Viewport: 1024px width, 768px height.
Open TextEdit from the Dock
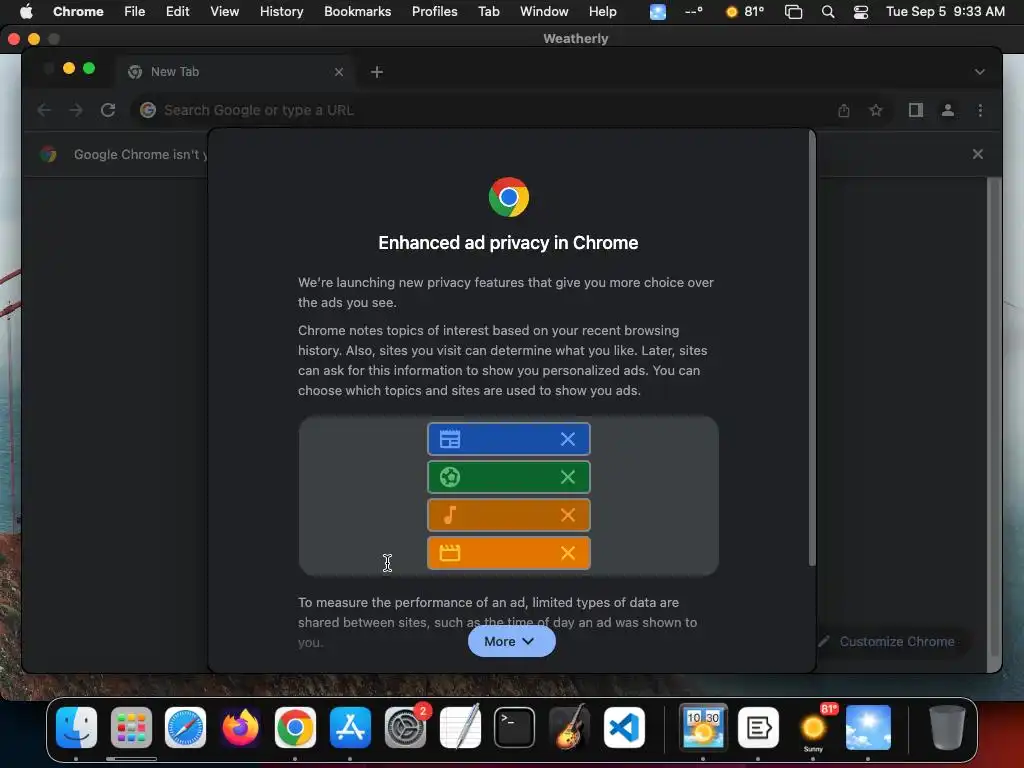click(x=460, y=728)
